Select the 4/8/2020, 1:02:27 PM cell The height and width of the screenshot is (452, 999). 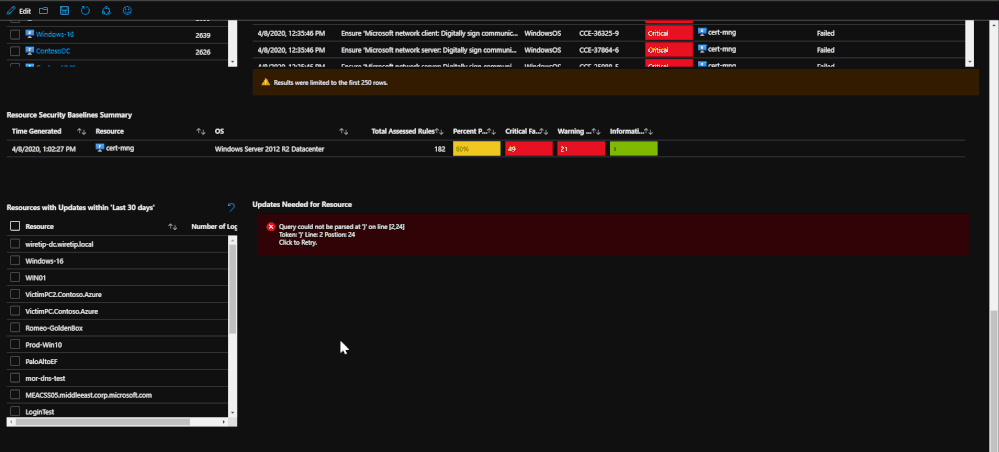pos(43,149)
